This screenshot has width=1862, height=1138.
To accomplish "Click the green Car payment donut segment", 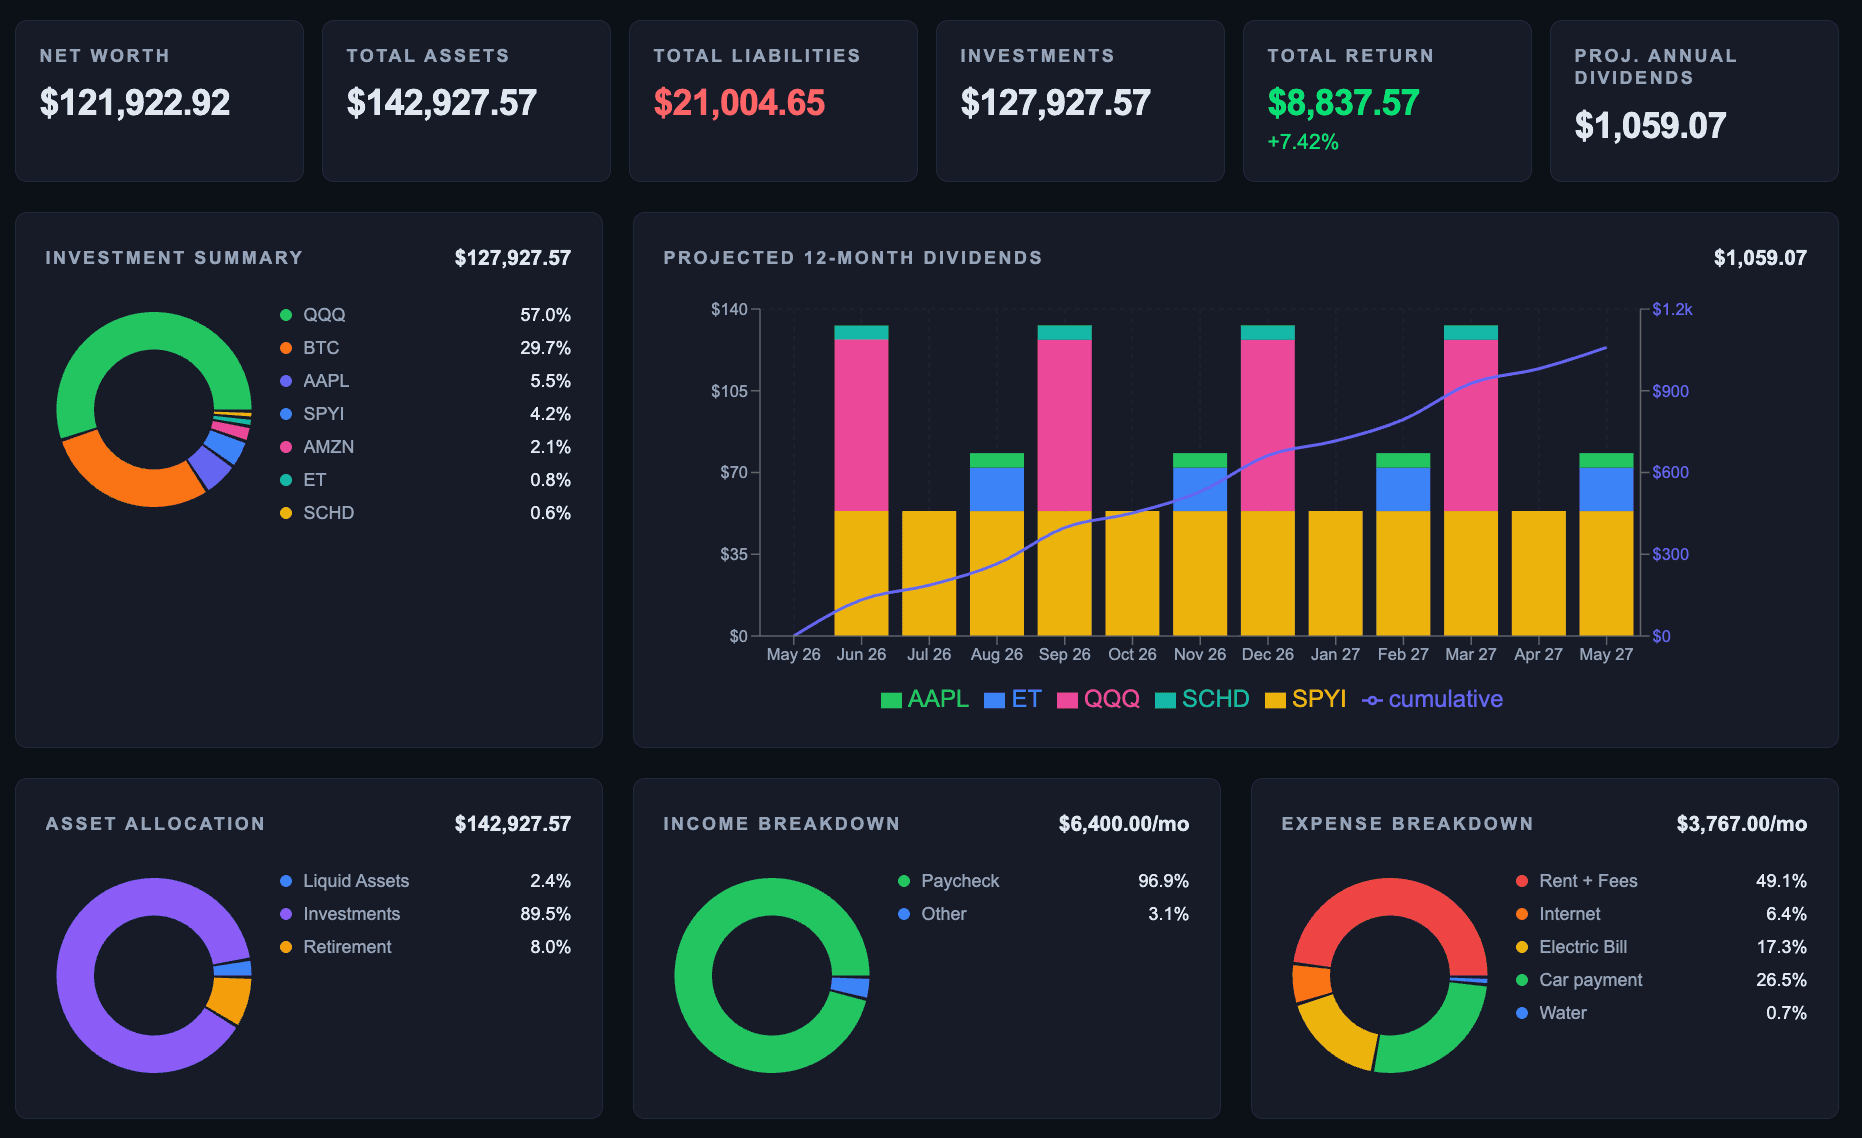I will tap(1437, 1040).
